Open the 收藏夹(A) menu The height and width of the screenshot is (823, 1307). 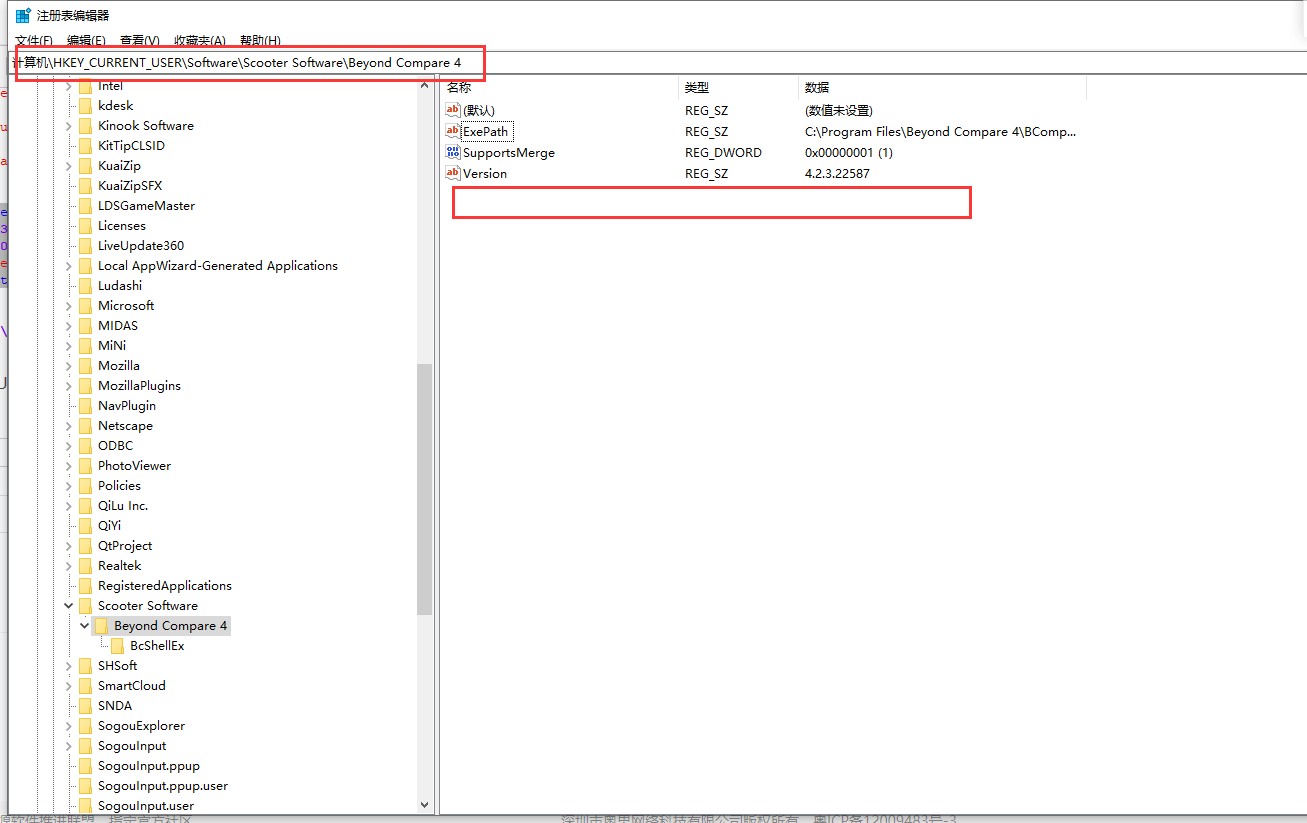[x=200, y=41]
